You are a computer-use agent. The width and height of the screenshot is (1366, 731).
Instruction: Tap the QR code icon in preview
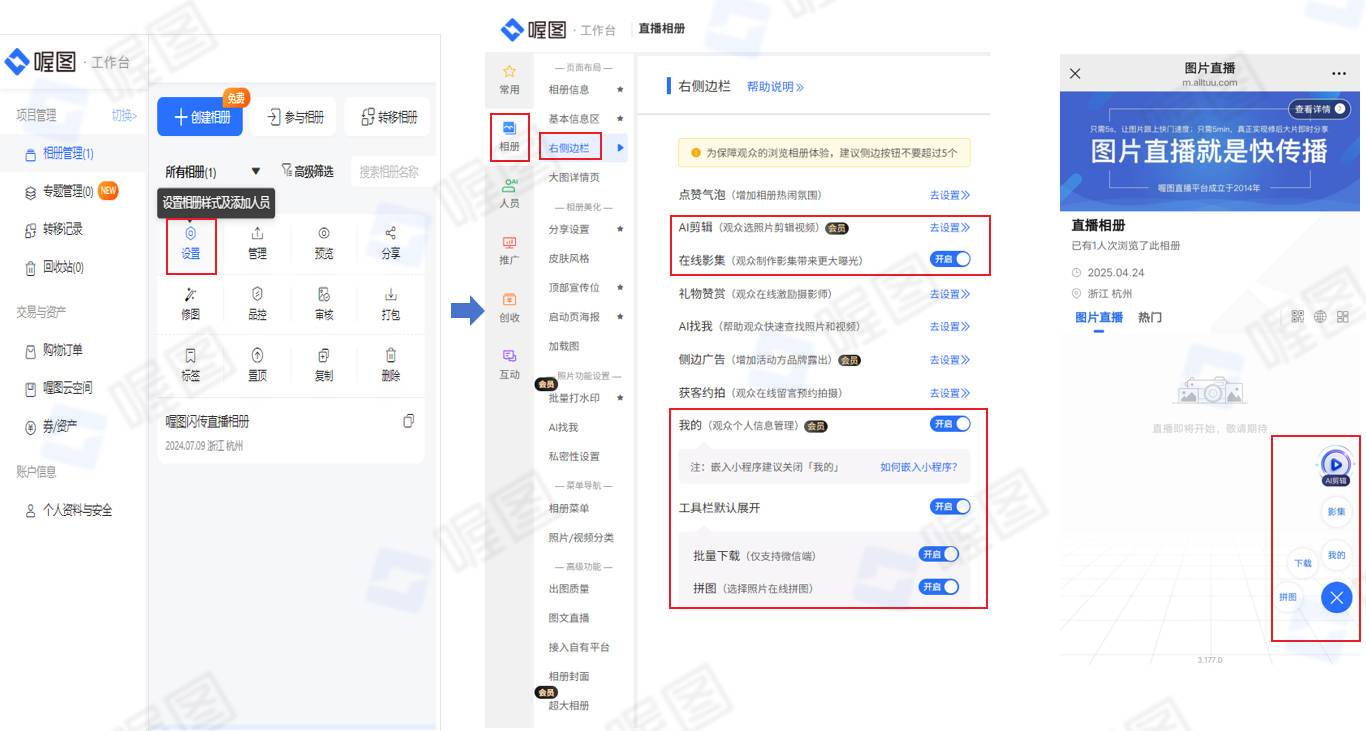[x=1298, y=317]
